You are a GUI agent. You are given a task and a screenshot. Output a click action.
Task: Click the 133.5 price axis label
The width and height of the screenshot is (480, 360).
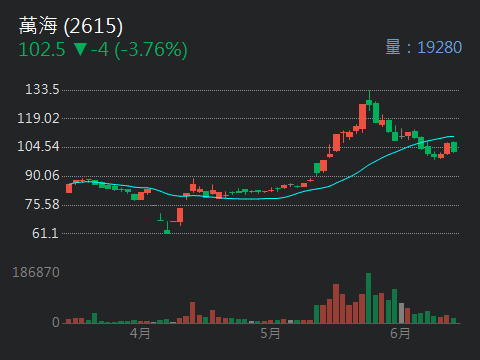click(x=42, y=89)
